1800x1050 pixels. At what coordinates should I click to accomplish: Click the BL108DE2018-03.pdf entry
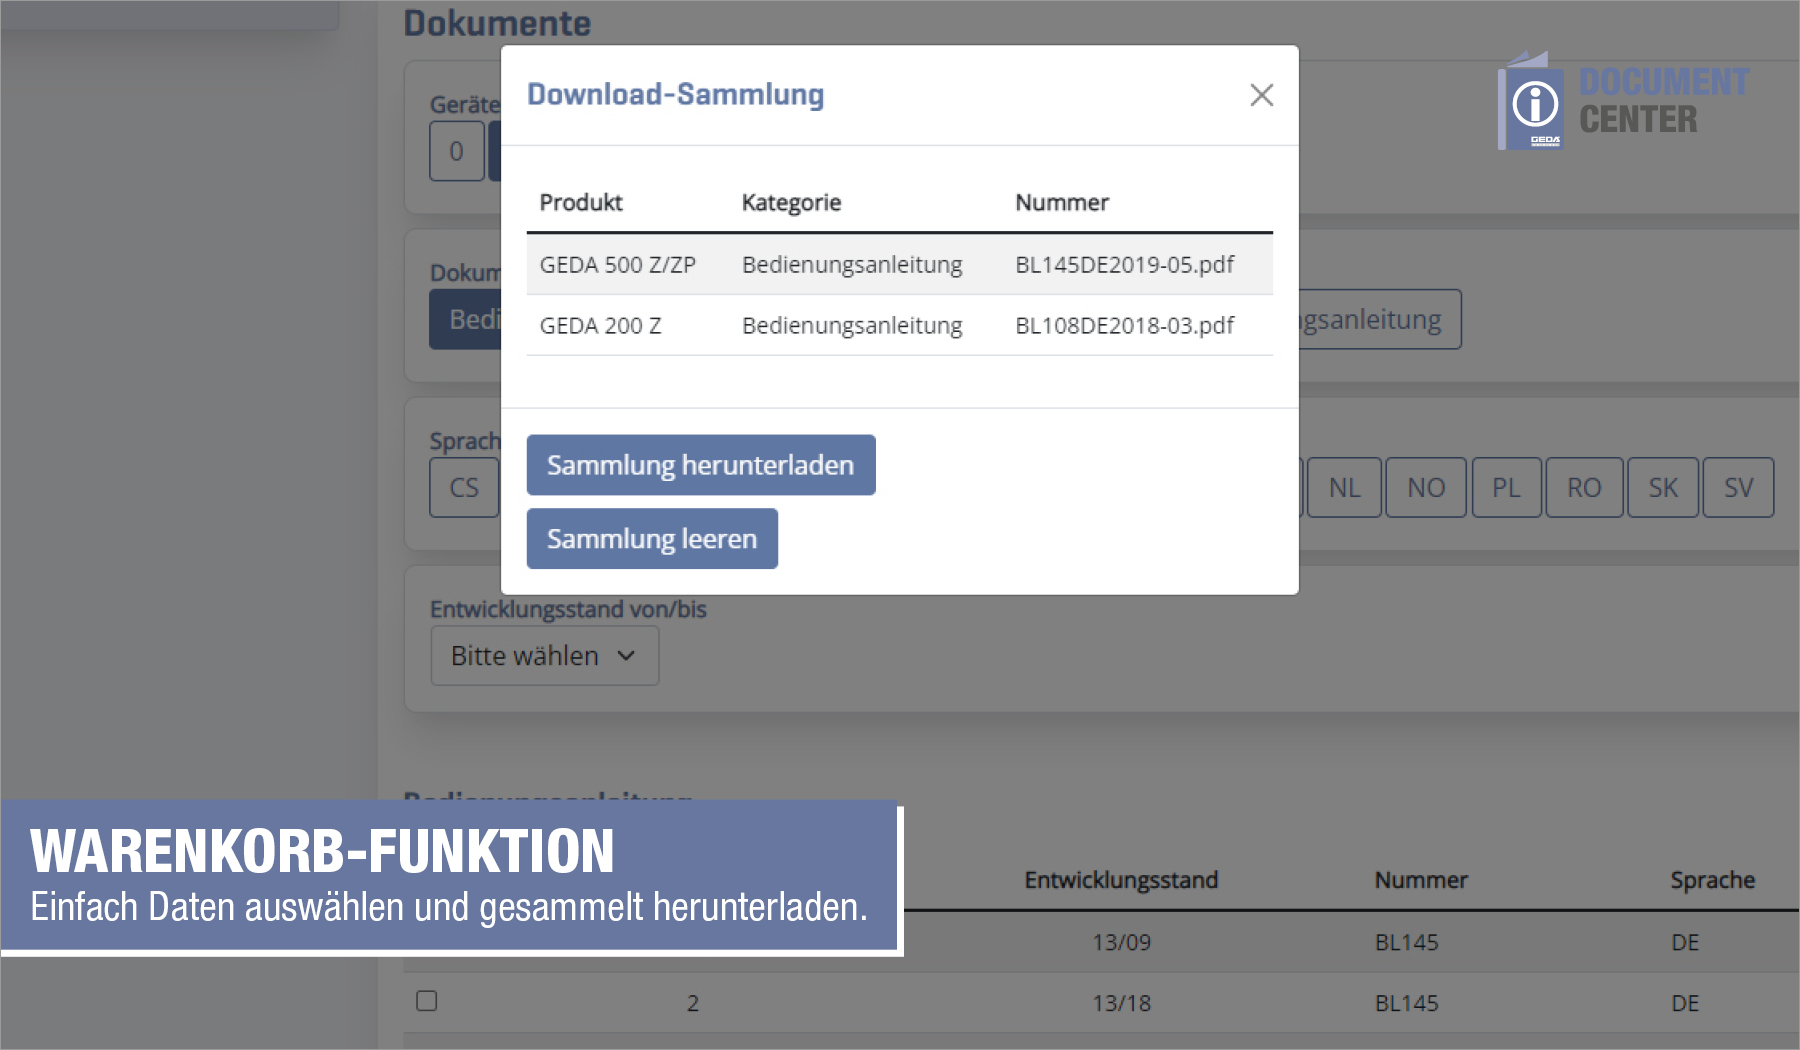[x=1124, y=326]
